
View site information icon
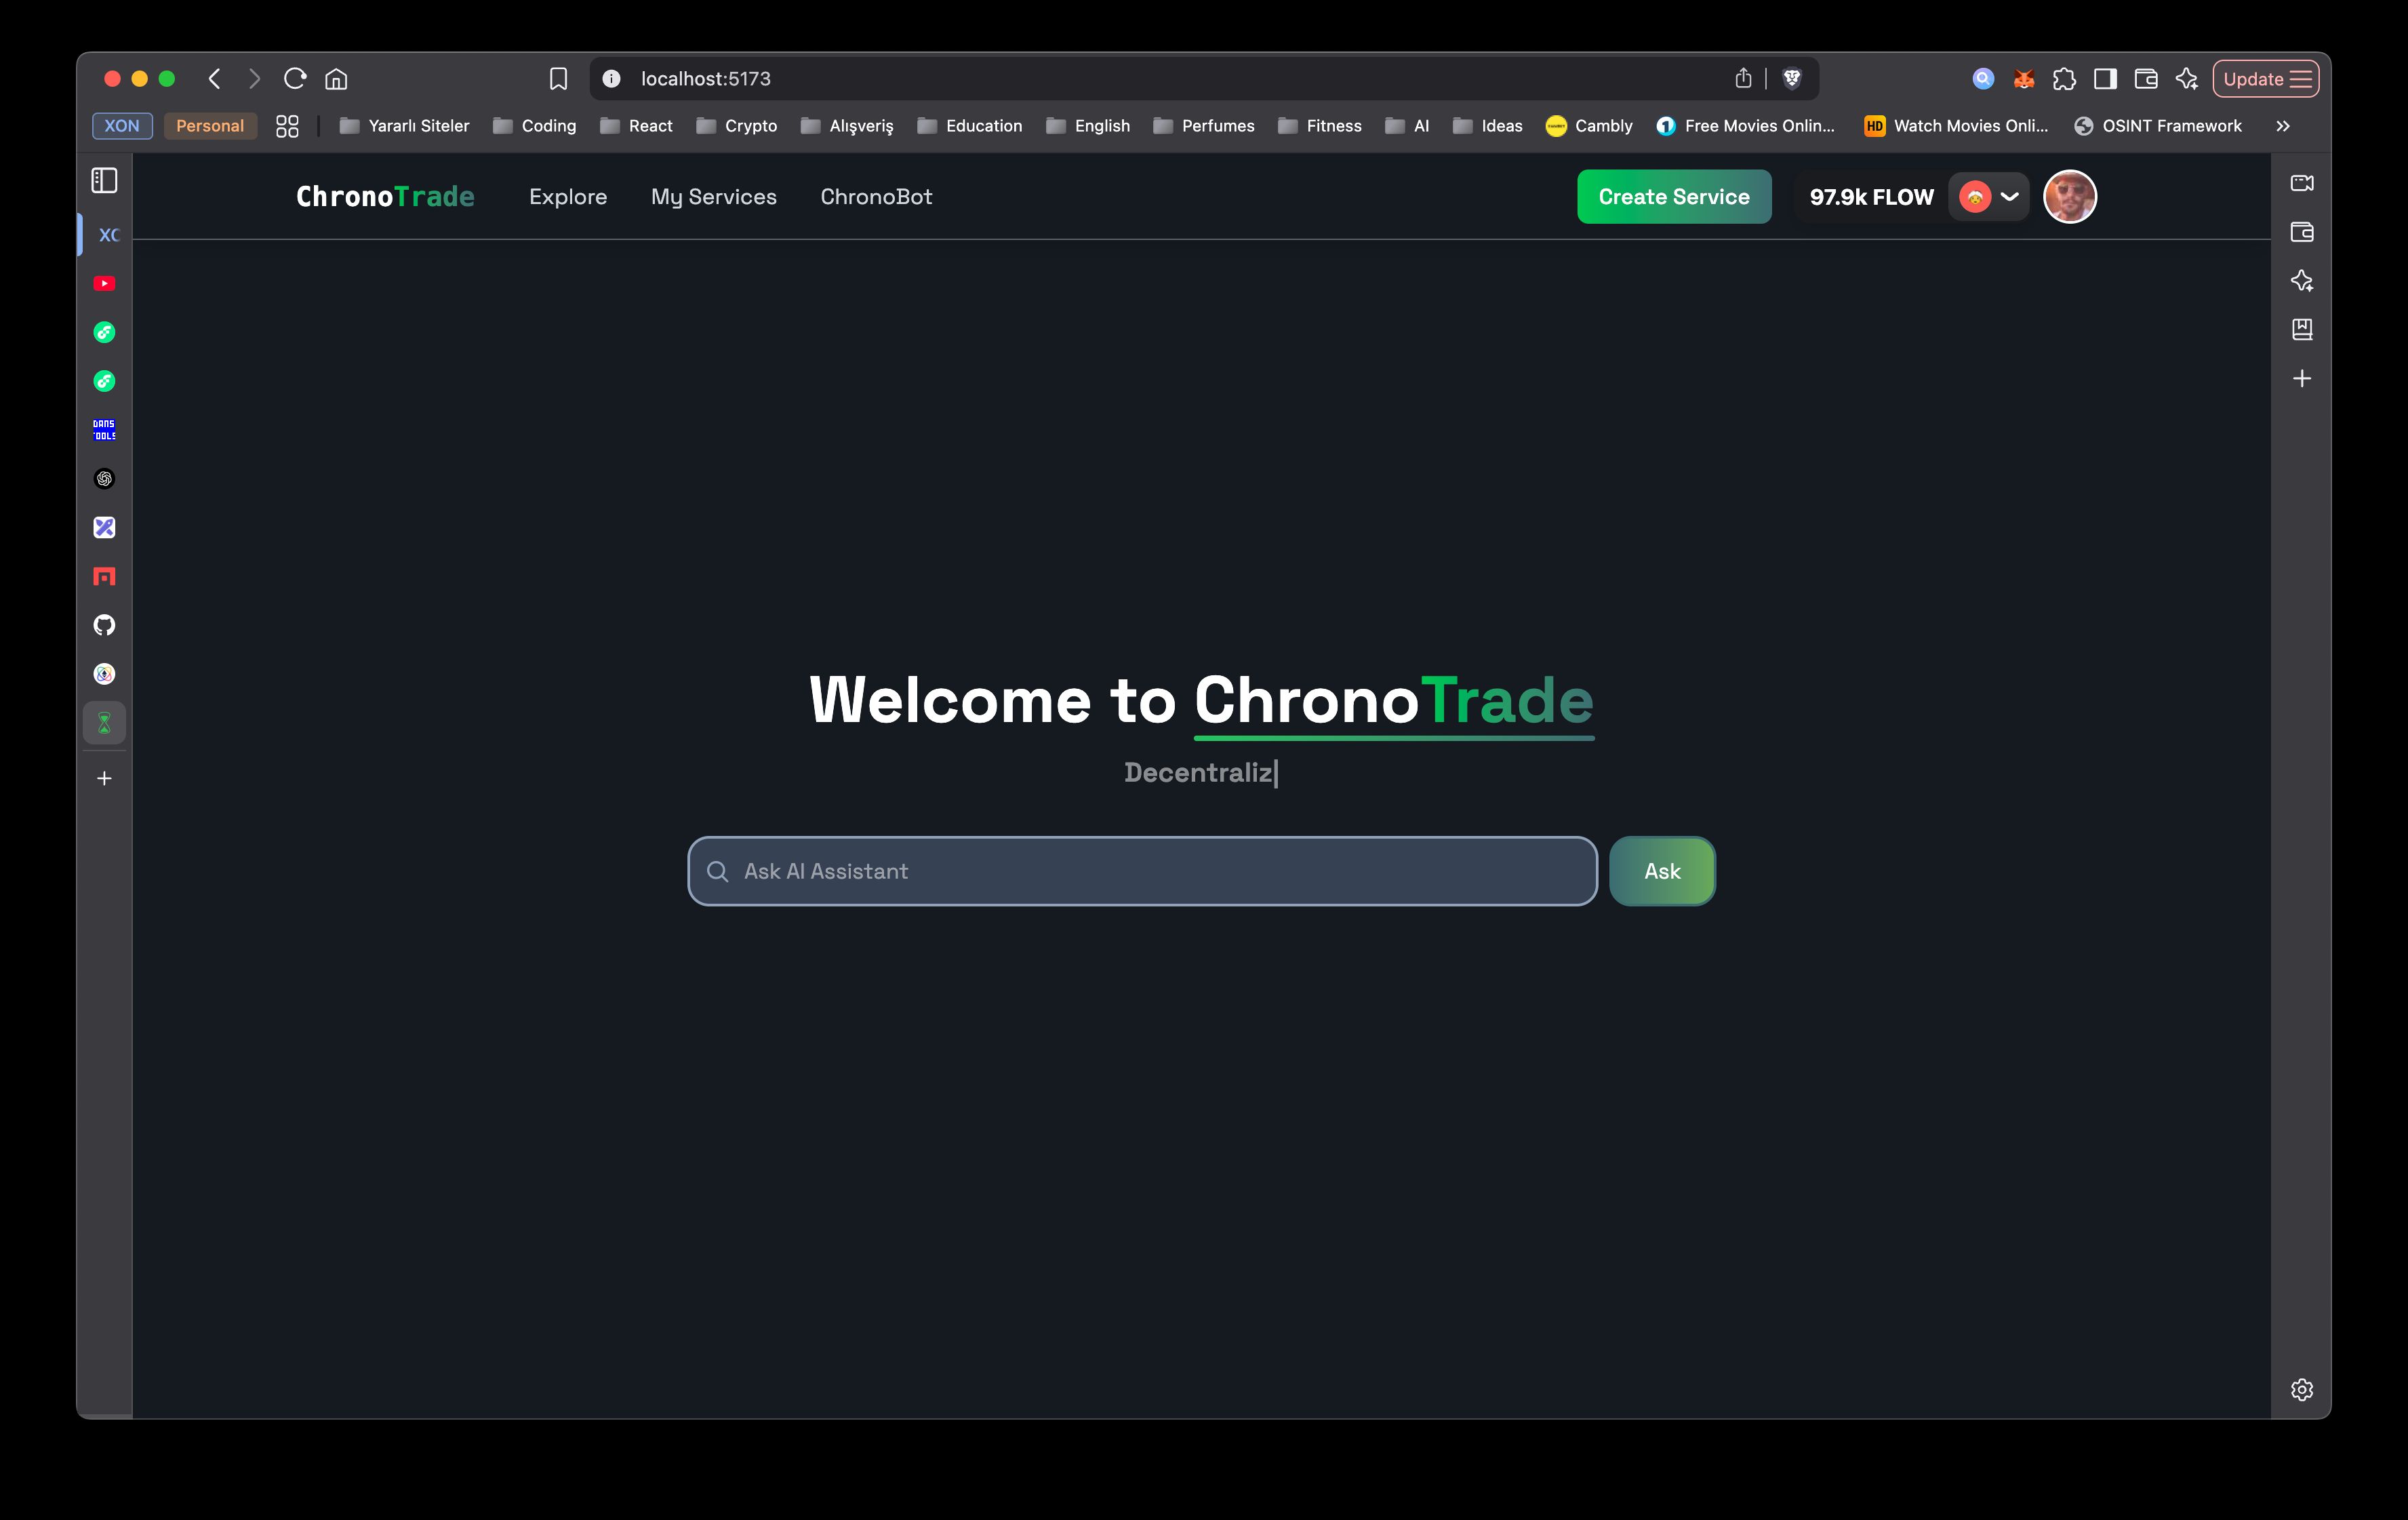[611, 78]
